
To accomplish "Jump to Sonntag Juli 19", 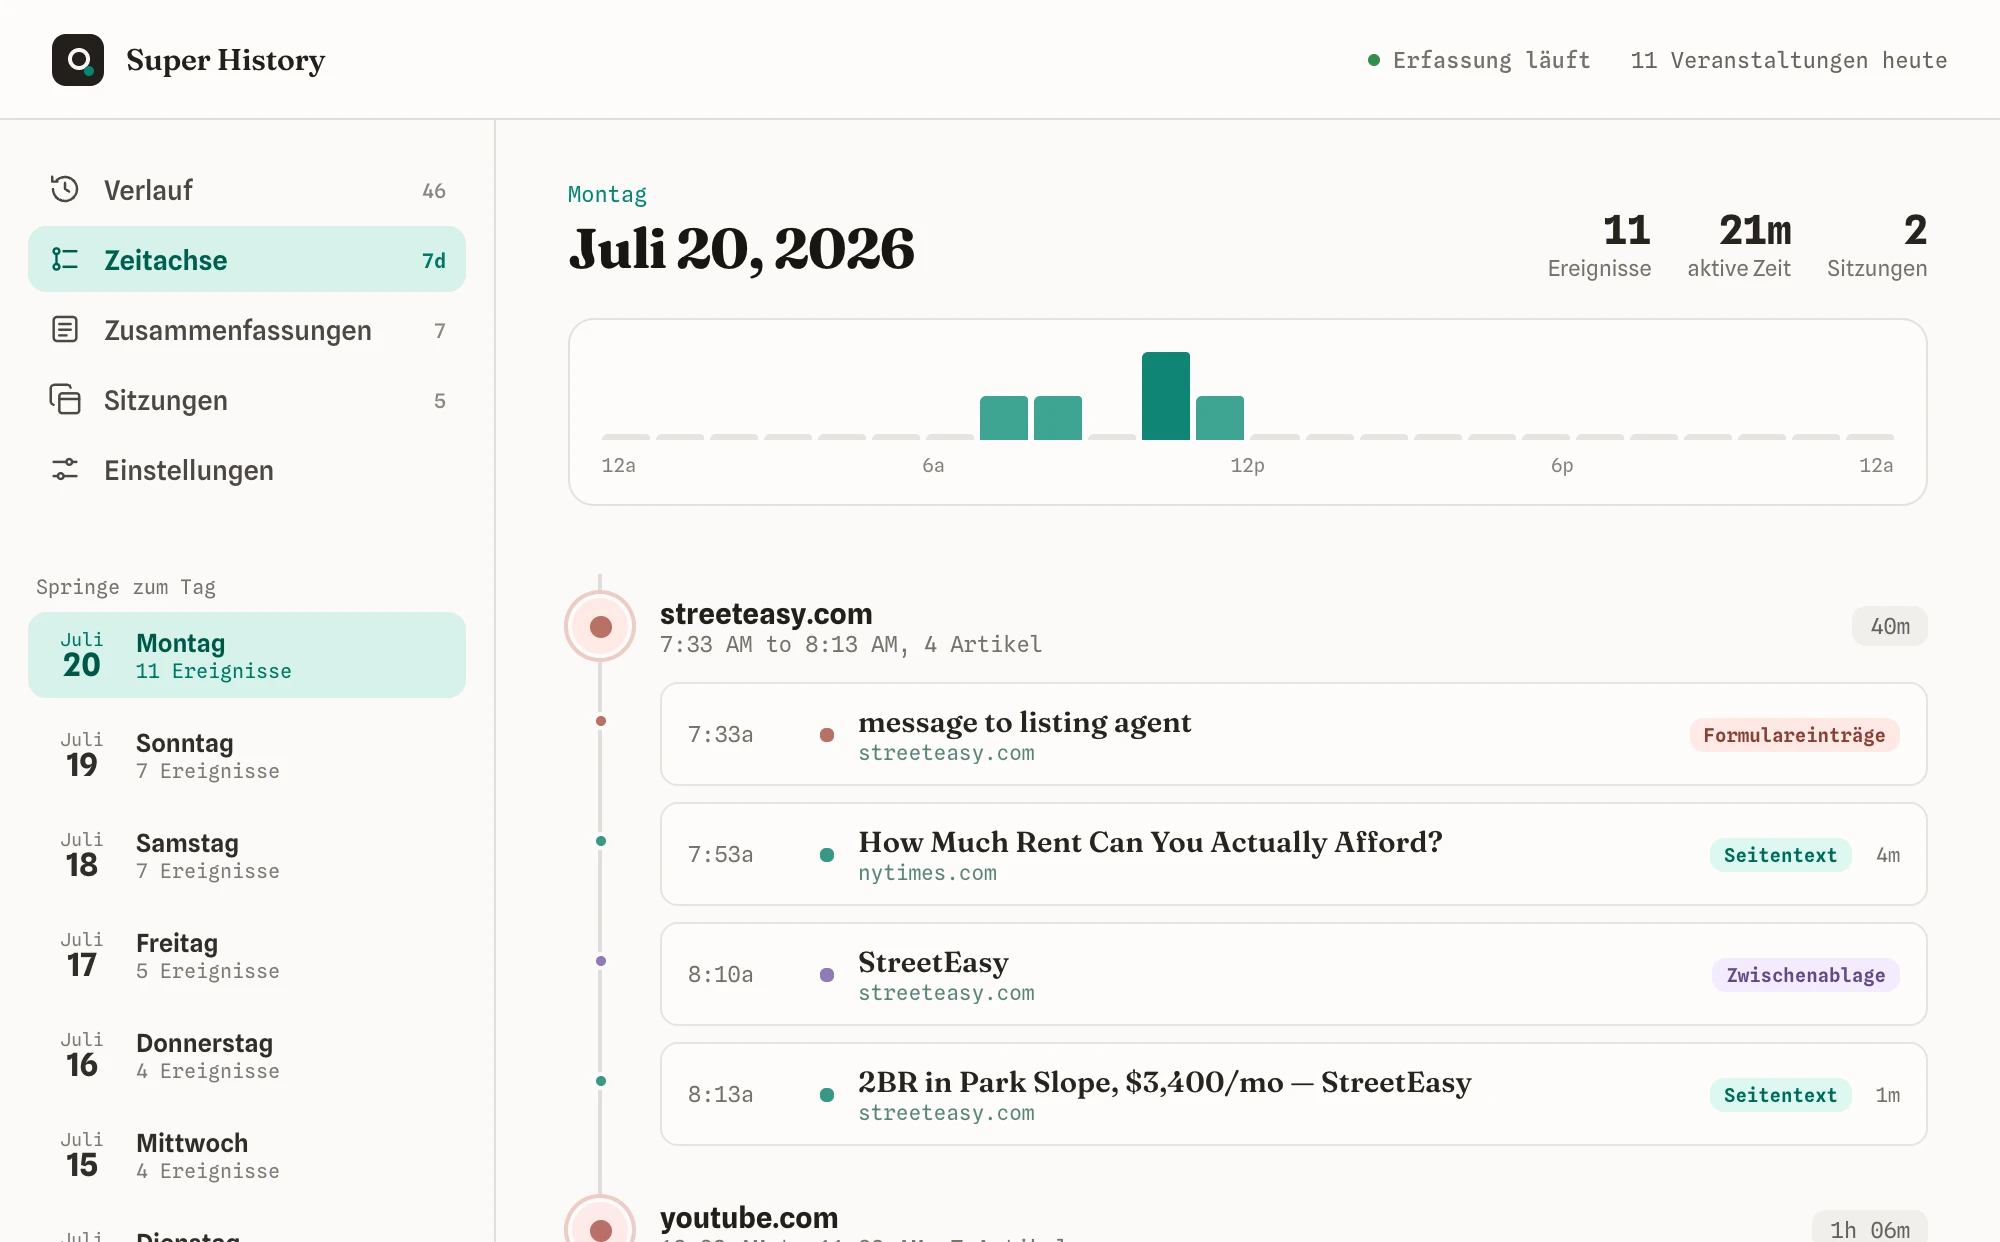I will click(247, 755).
